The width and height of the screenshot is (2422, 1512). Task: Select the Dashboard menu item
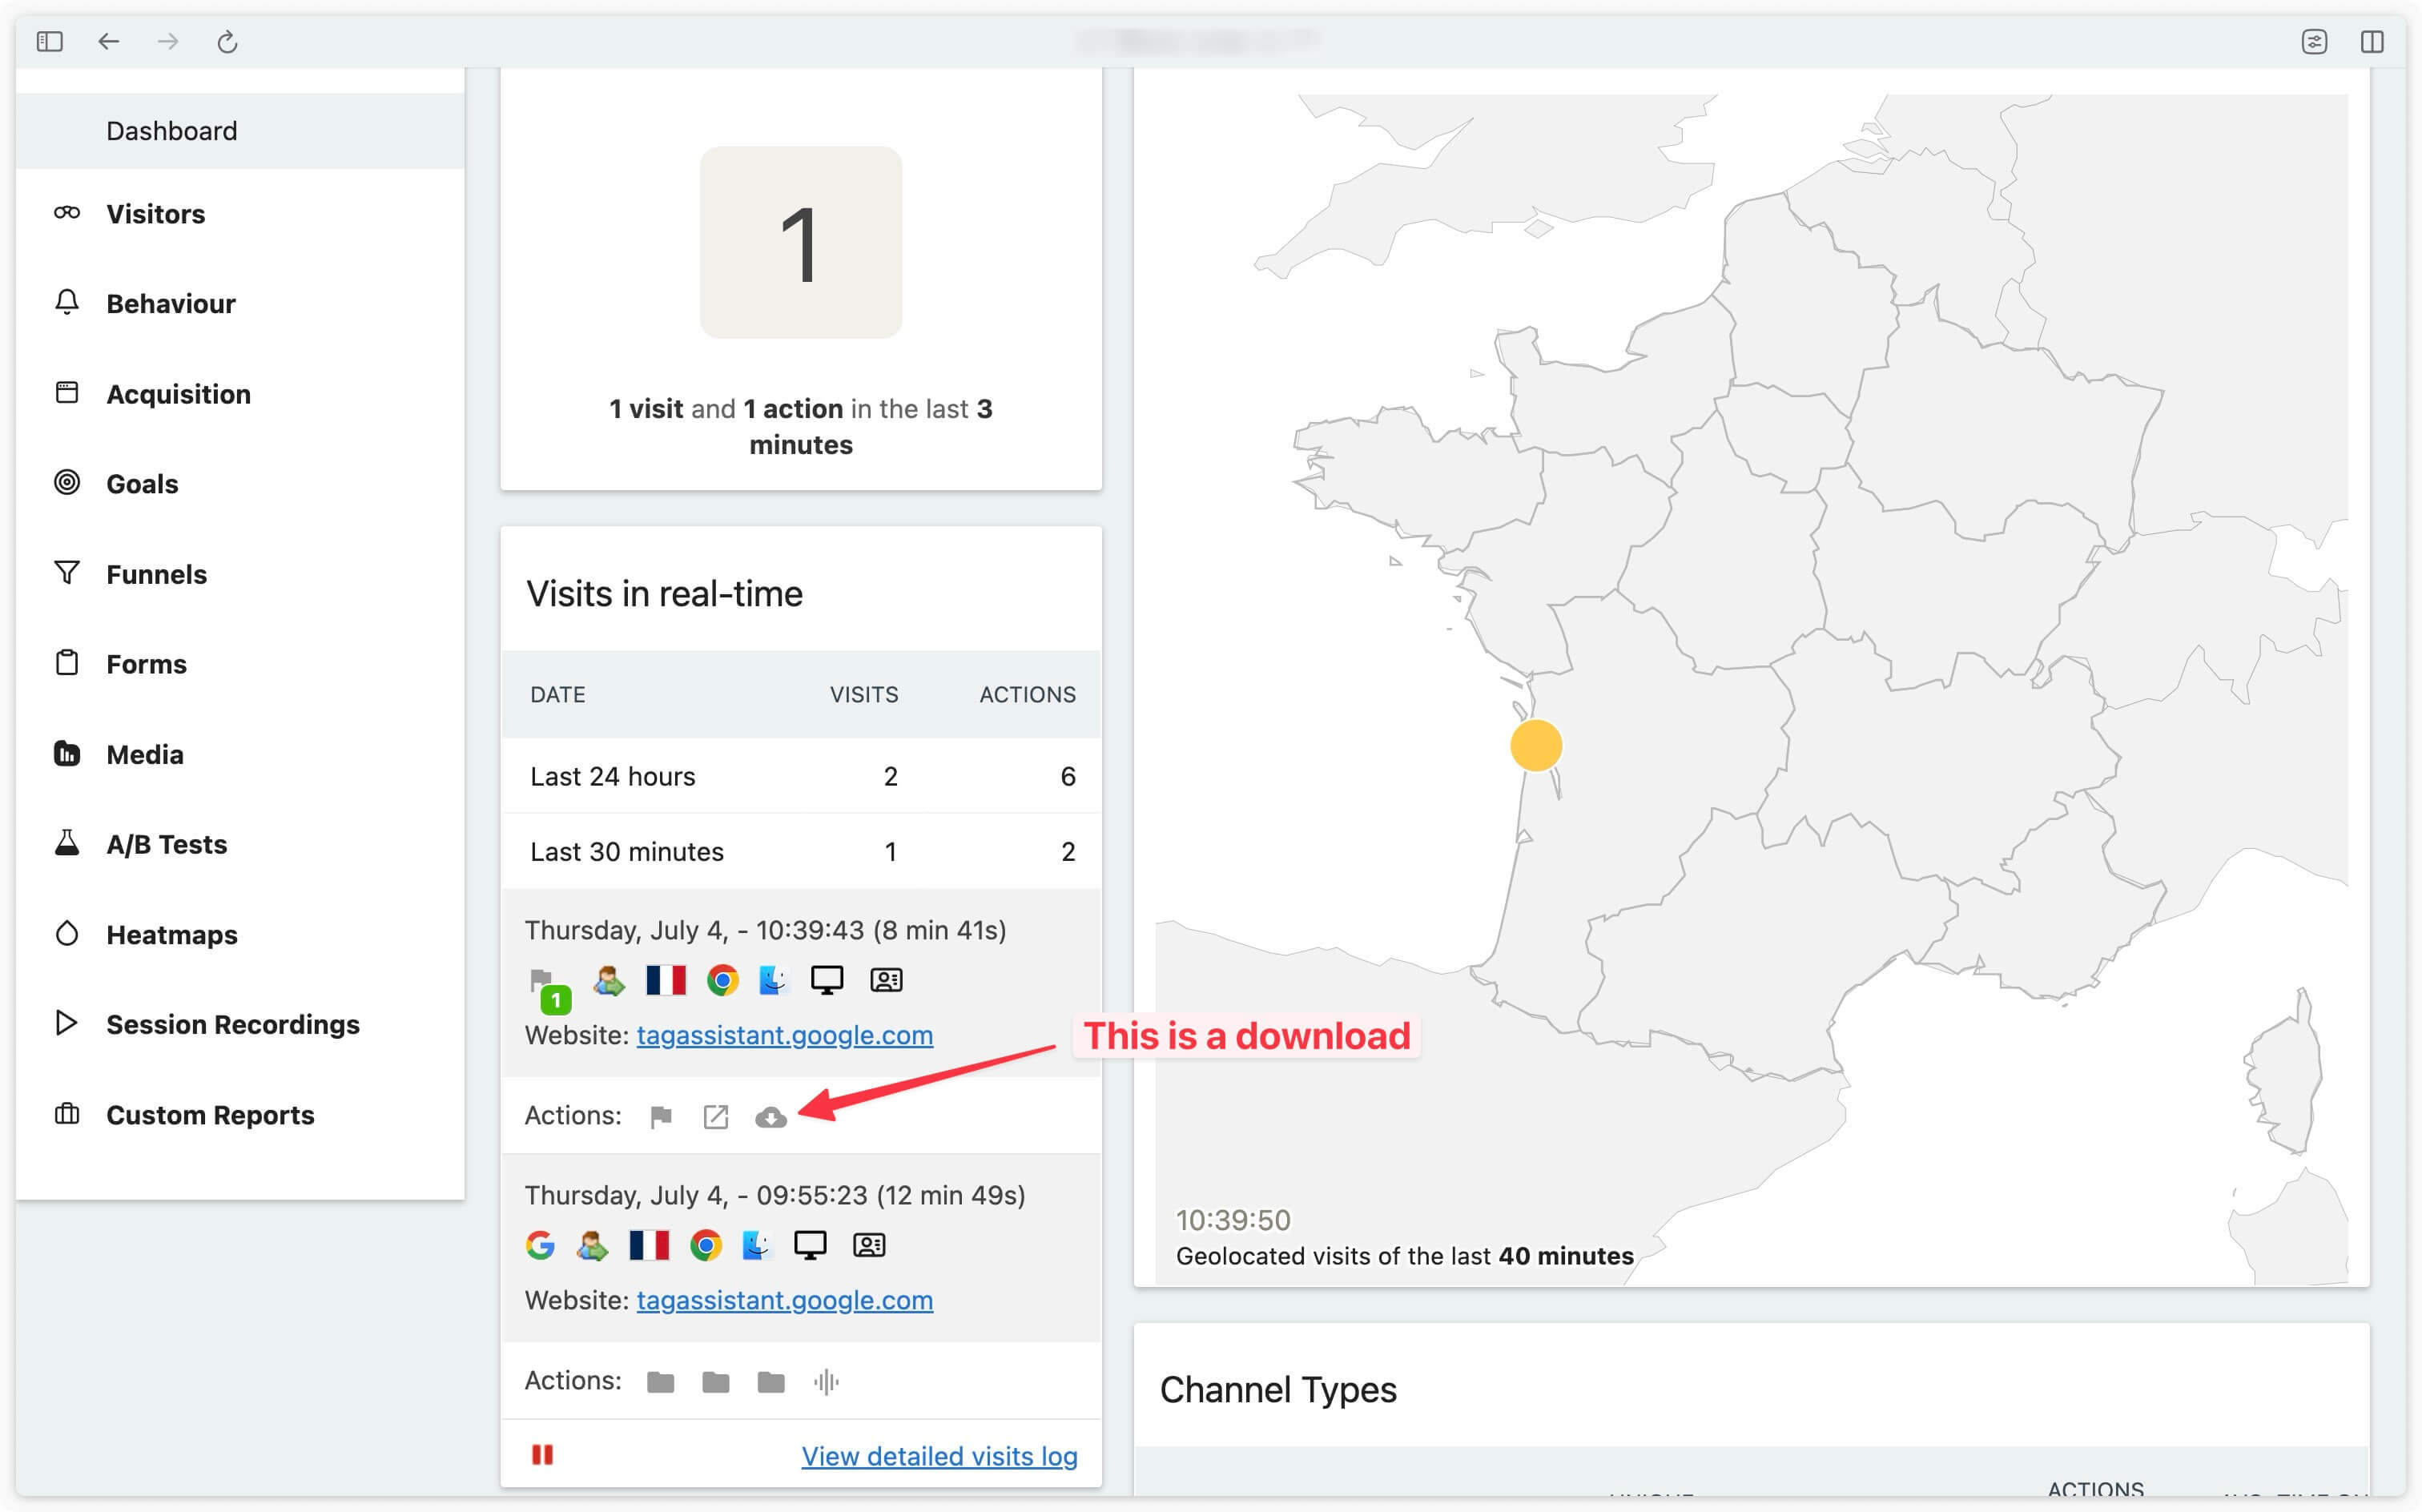click(171, 131)
